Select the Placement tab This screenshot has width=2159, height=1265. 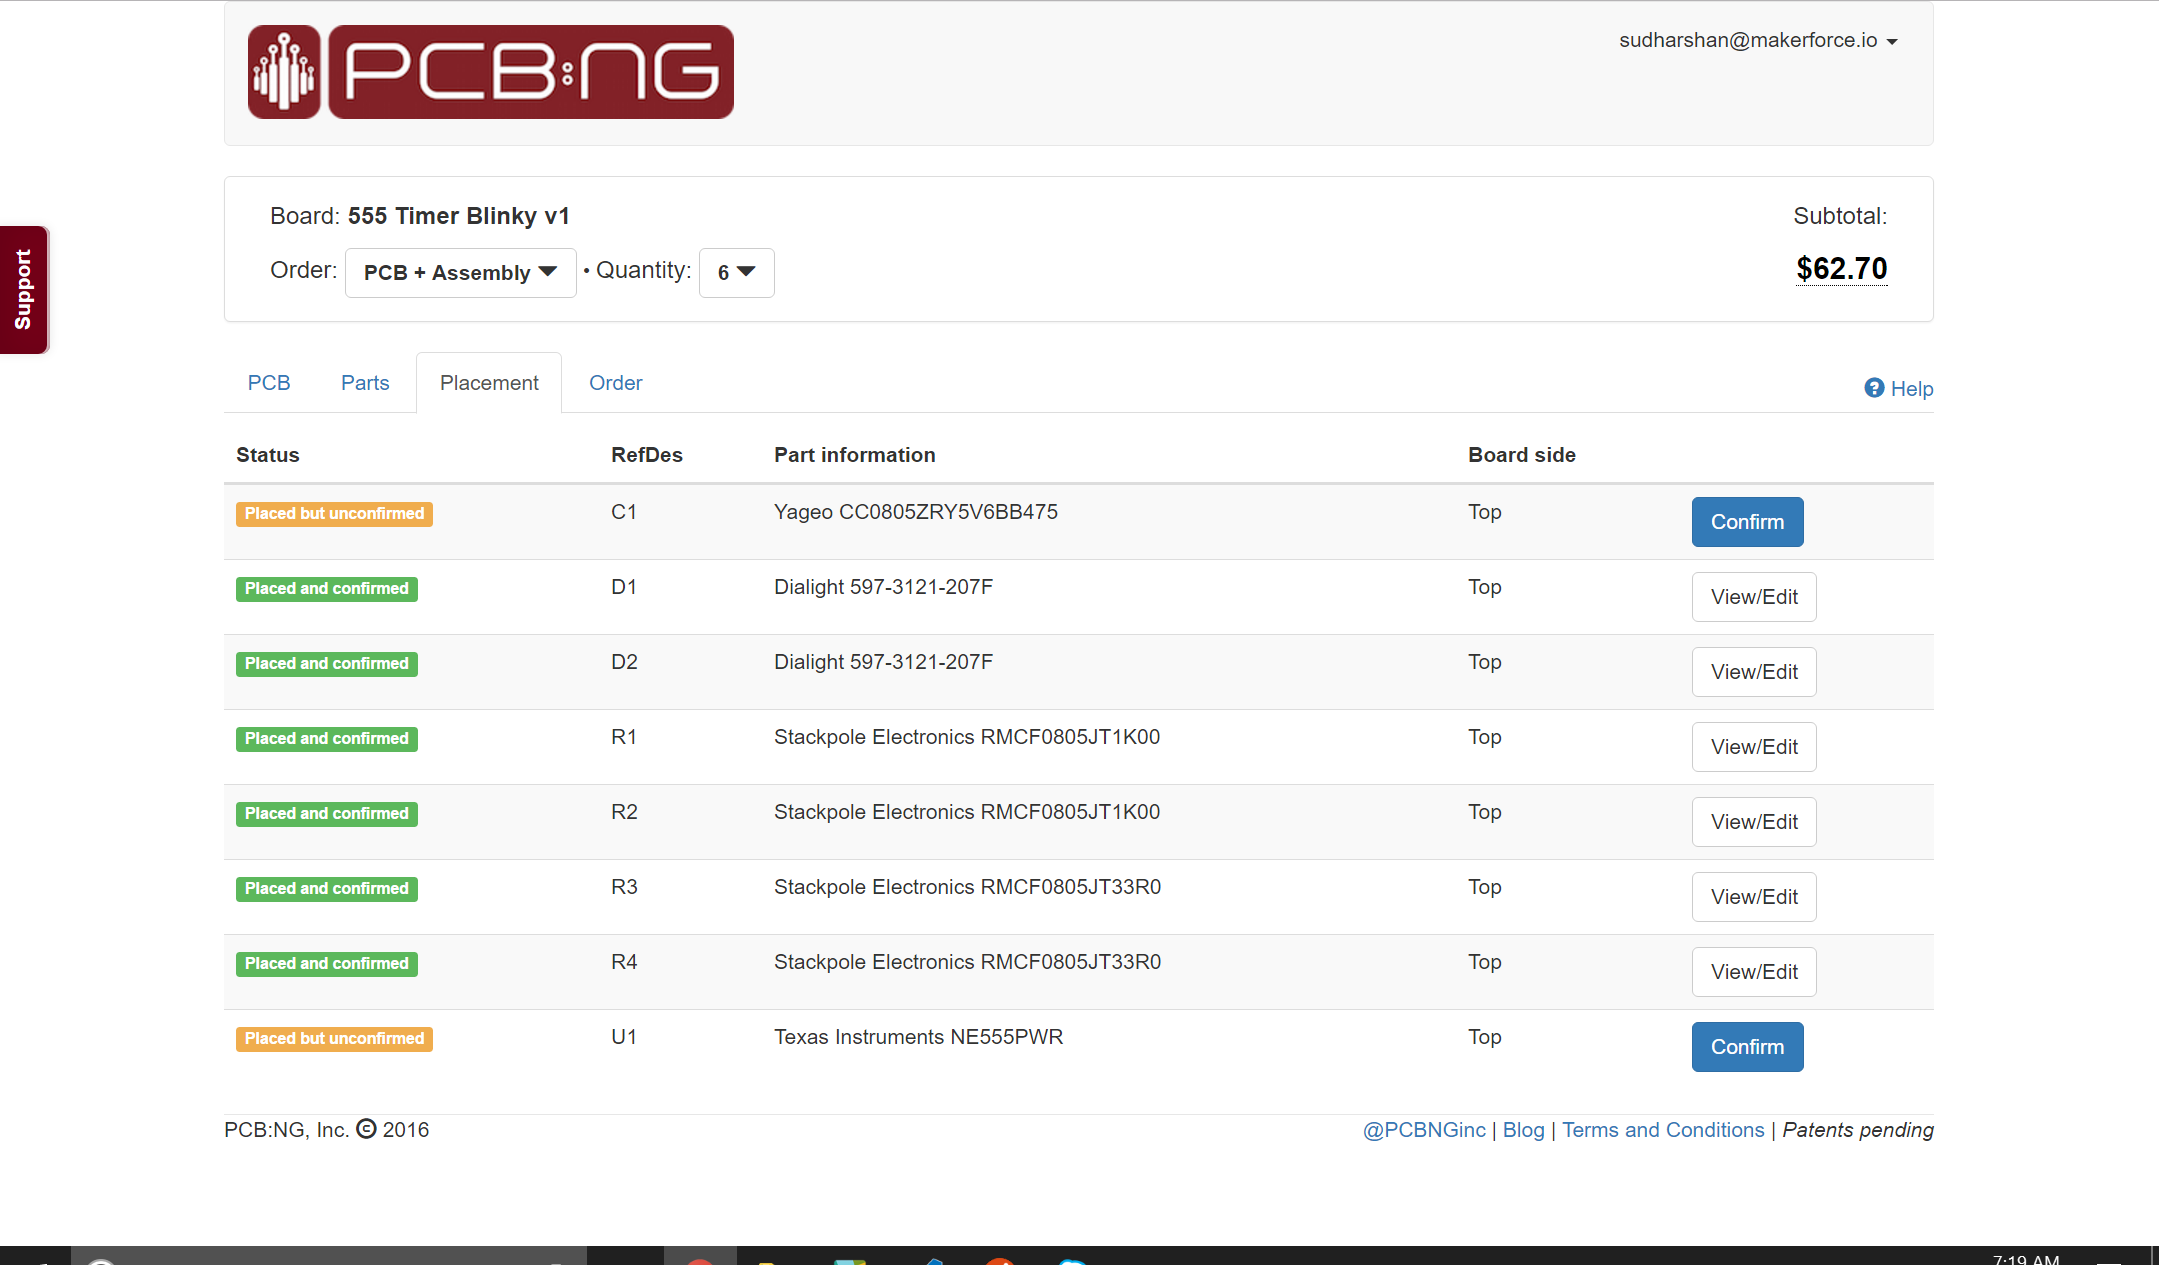489,383
